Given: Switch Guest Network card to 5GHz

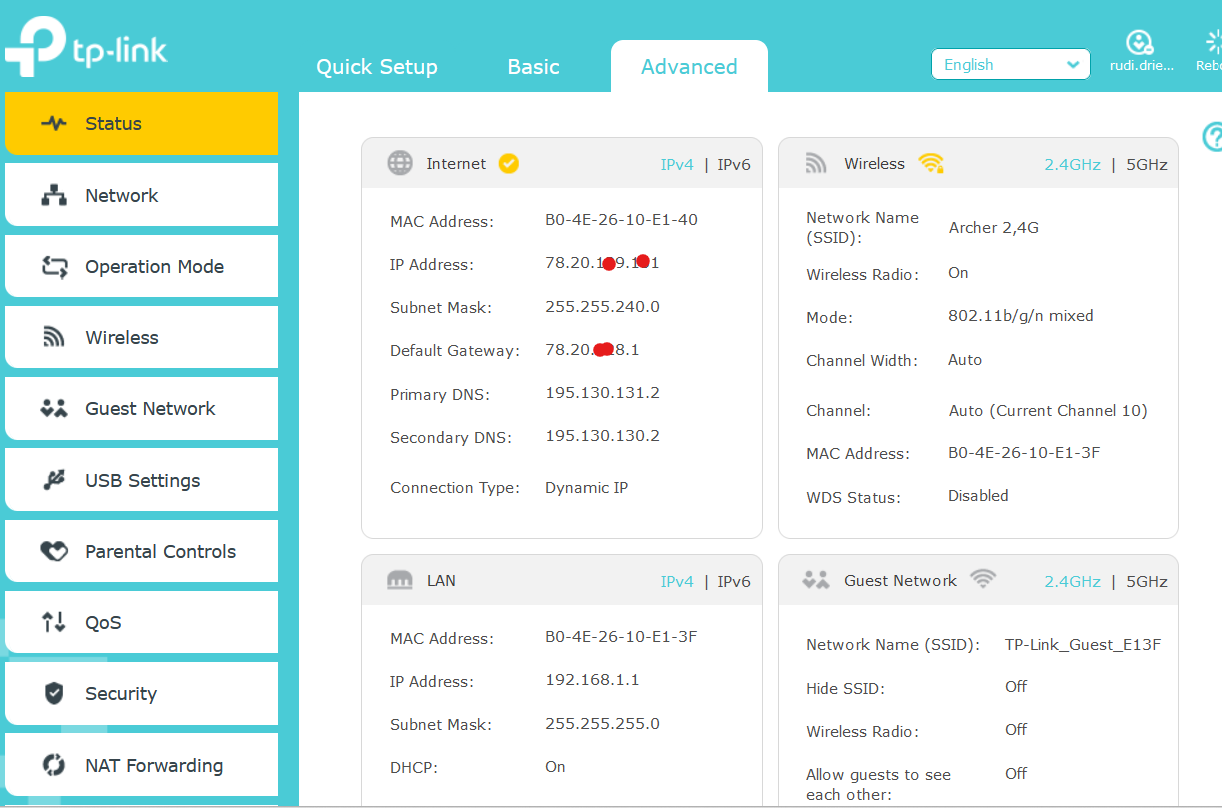Looking at the screenshot, I should click(x=1147, y=582).
